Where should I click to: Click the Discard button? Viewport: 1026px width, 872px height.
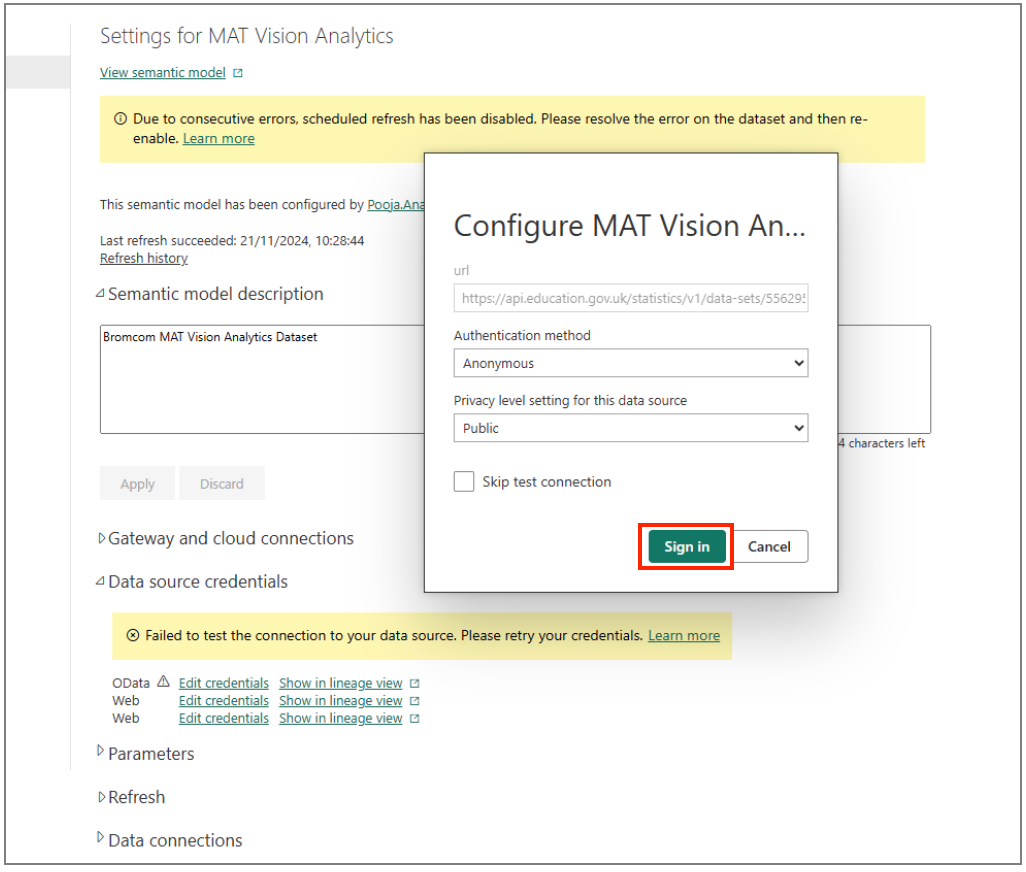(222, 483)
